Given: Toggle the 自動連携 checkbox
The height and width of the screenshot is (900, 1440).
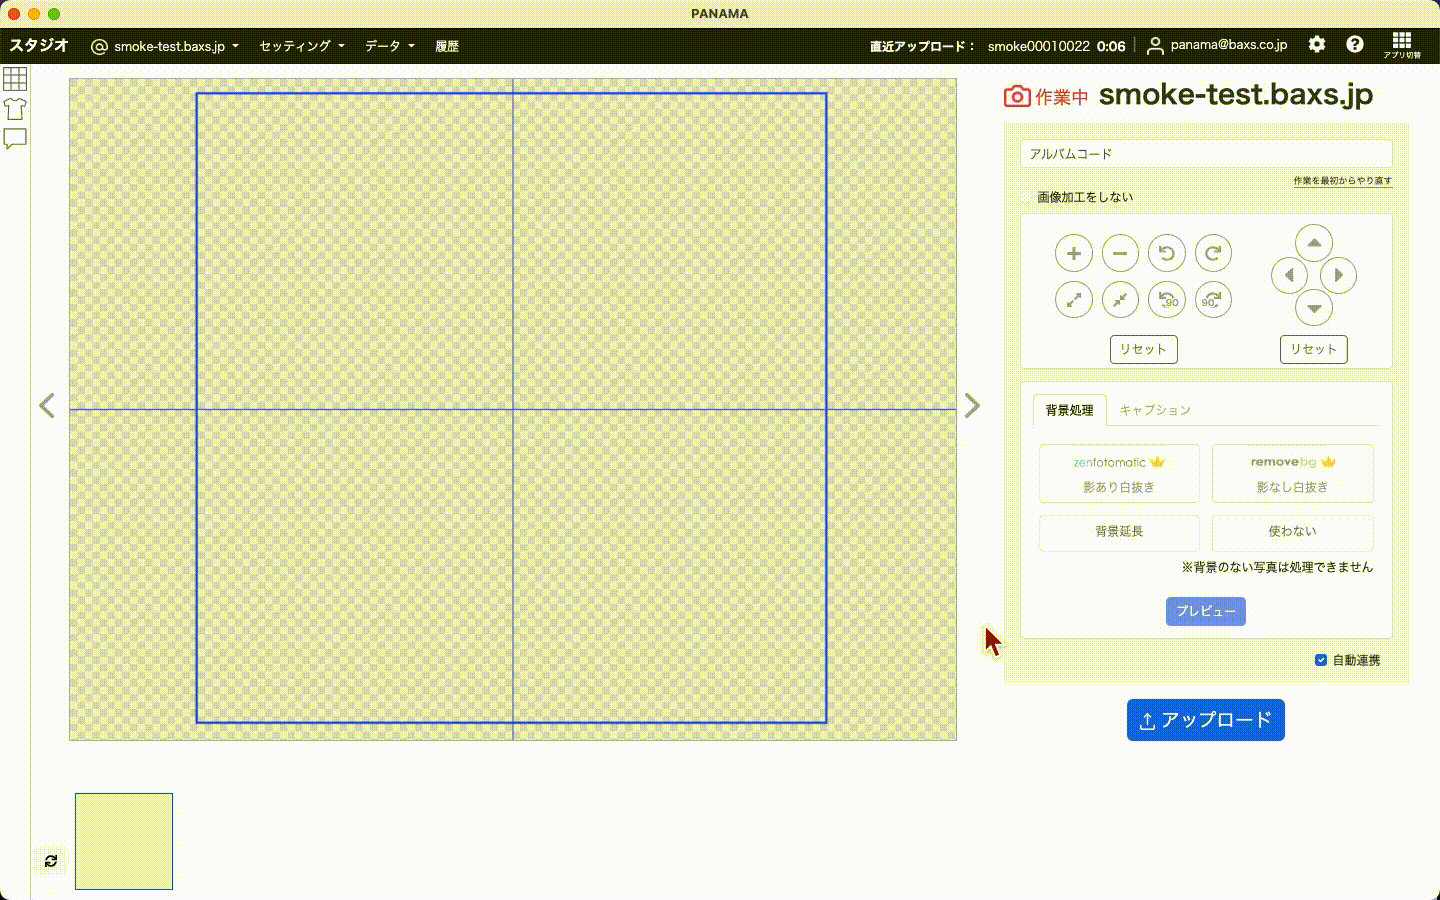Looking at the screenshot, I should click(1320, 660).
